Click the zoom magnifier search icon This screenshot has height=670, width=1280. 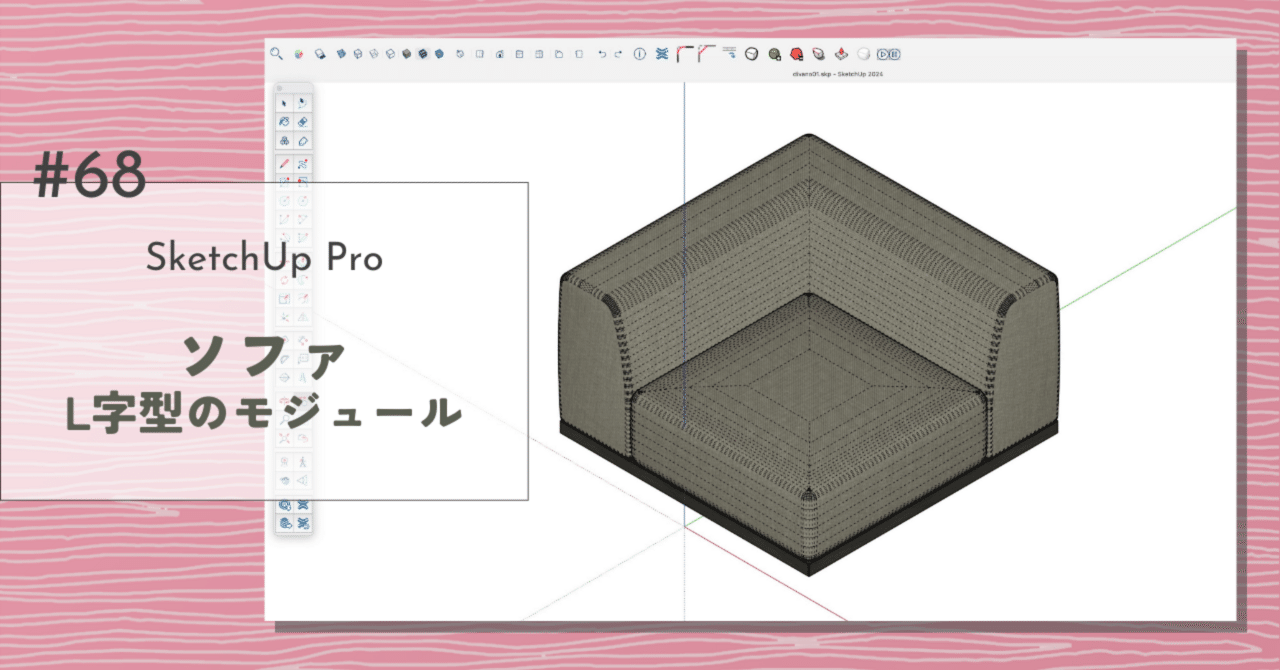[x=276, y=55]
